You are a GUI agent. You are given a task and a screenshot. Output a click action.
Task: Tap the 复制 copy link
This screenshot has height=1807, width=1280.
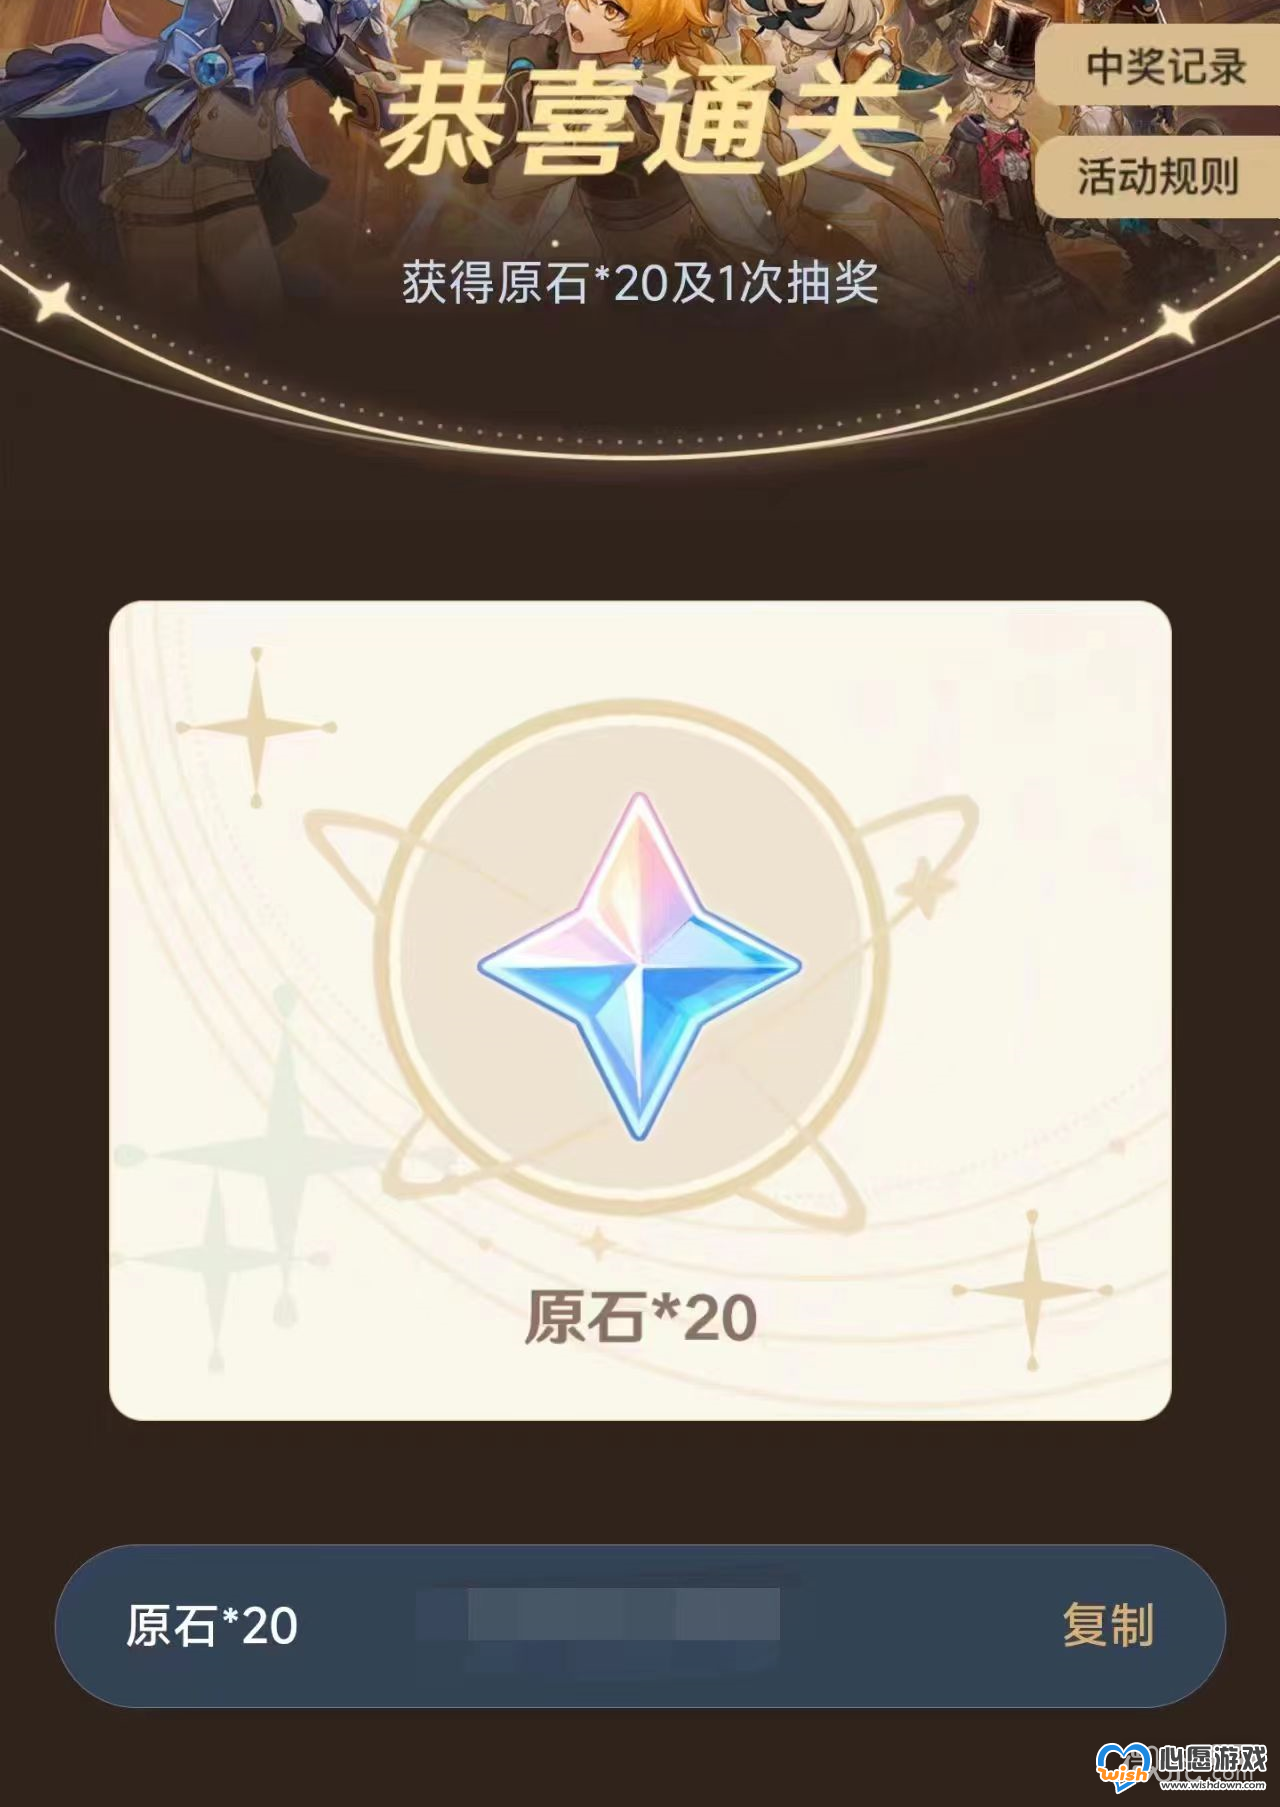point(1108,1625)
